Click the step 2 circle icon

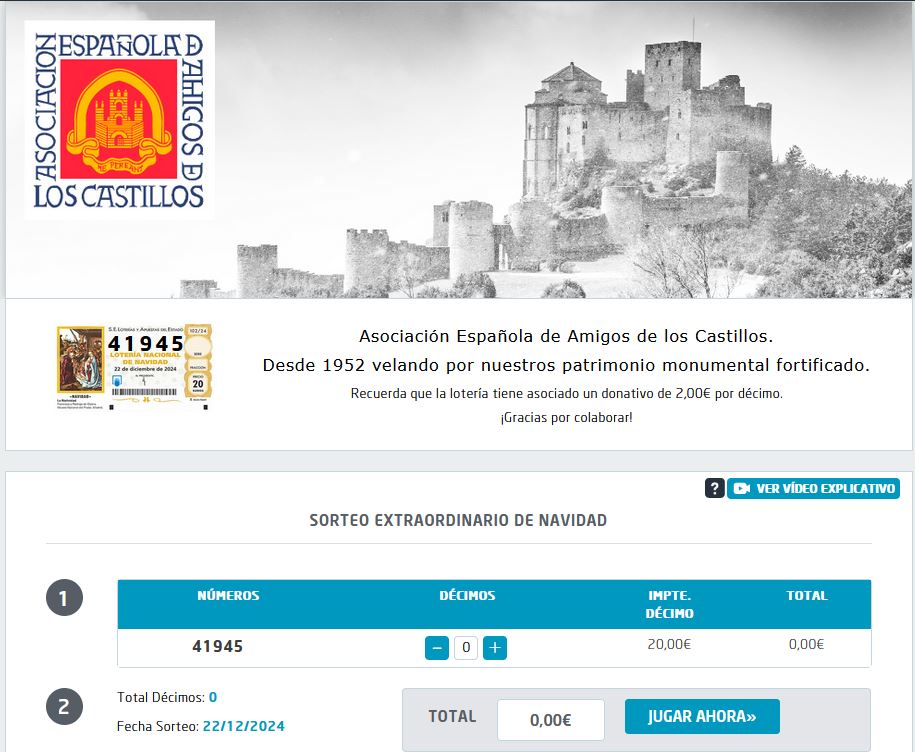[64, 706]
